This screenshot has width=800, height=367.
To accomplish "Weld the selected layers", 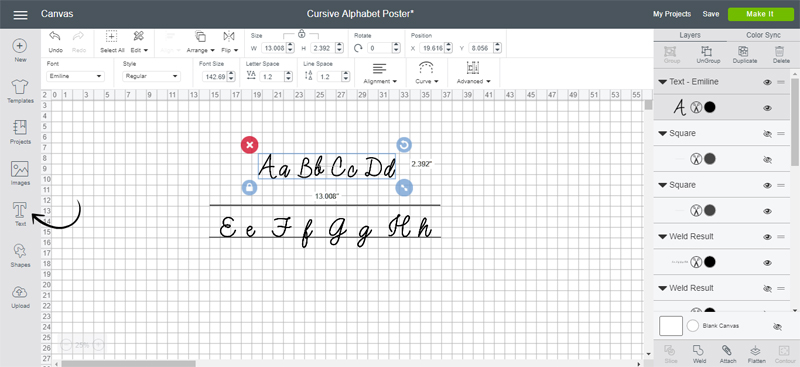I will point(699,354).
